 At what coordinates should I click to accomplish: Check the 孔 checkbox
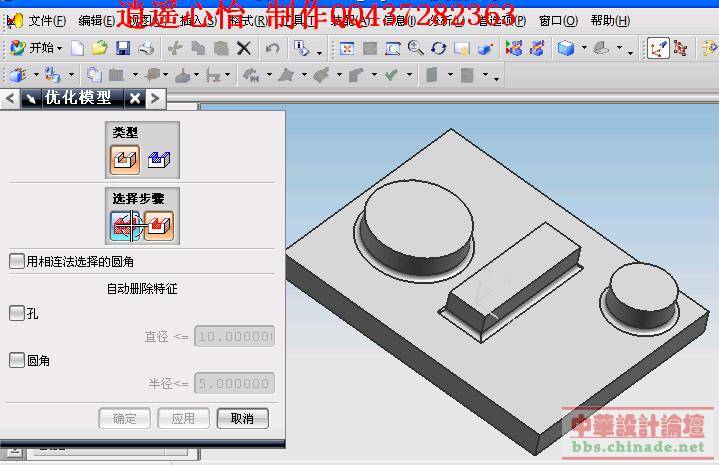(17, 313)
